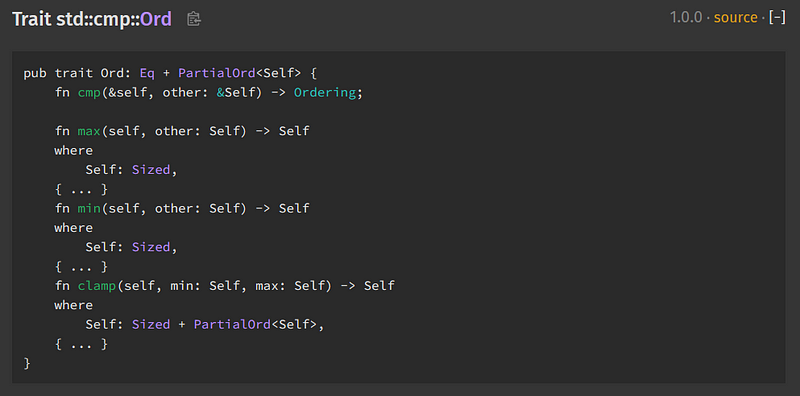
Task: Jump to the min method definition
Action: point(89,208)
